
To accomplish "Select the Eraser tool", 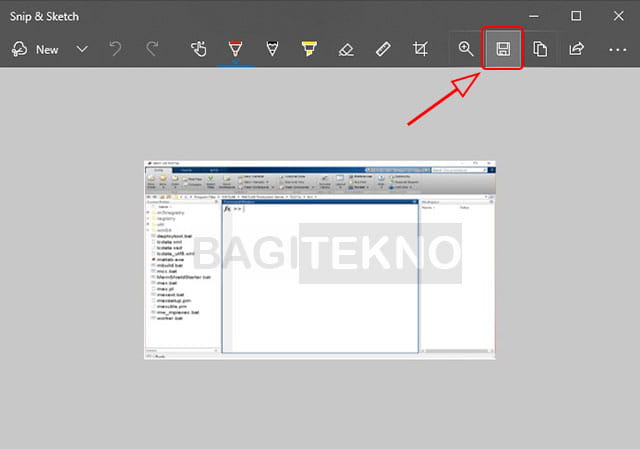I will tap(346, 49).
